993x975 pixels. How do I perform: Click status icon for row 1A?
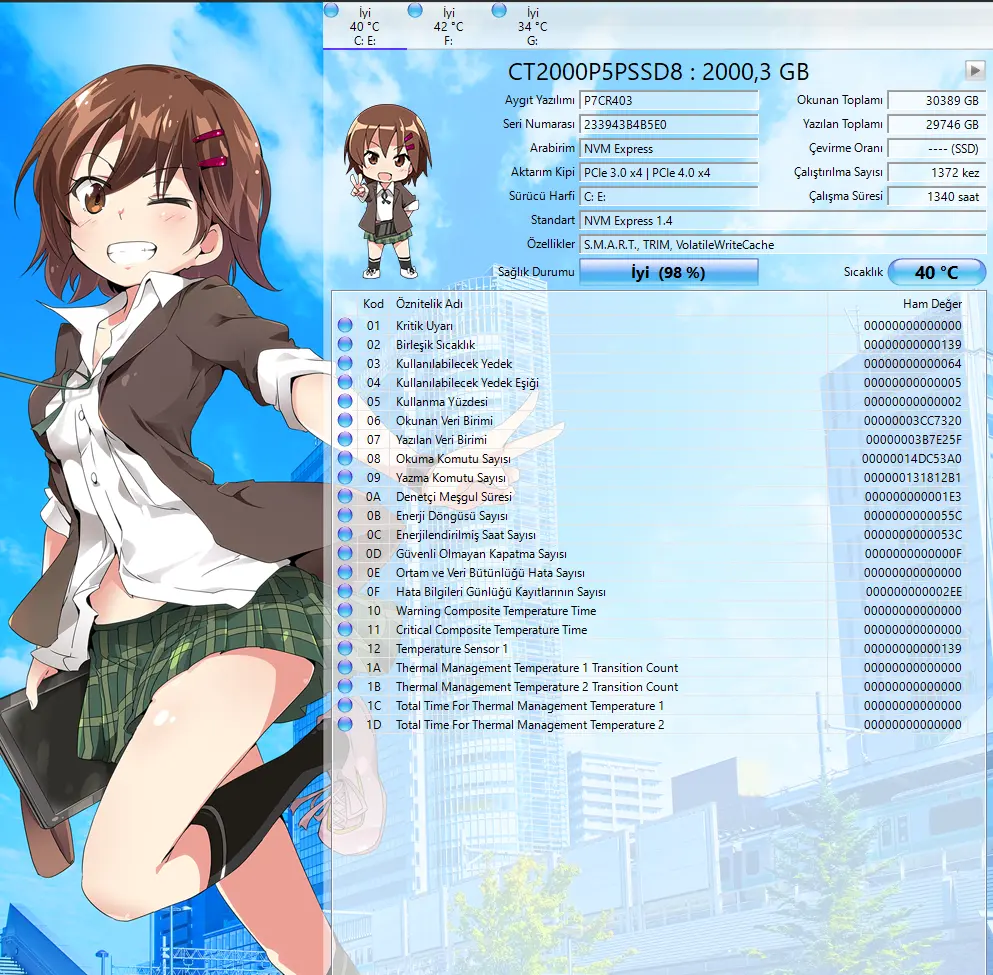click(345, 667)
